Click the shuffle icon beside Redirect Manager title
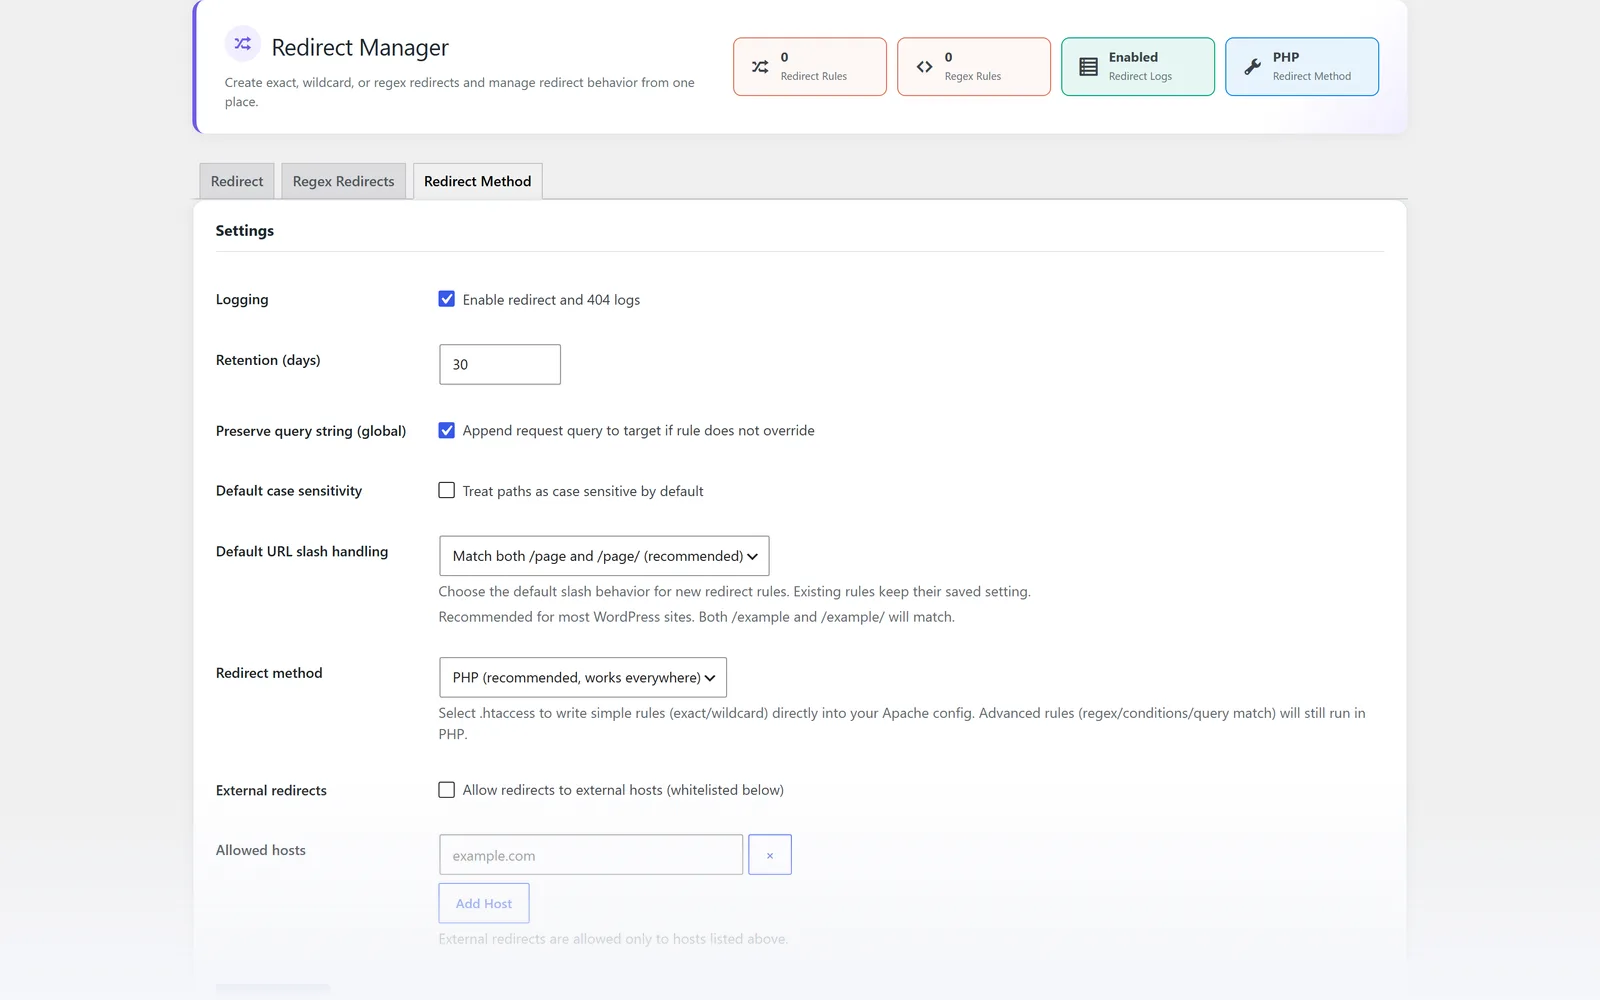Image resolution: width=1600 pixels, height=1000 pixels. coord(242,43)
